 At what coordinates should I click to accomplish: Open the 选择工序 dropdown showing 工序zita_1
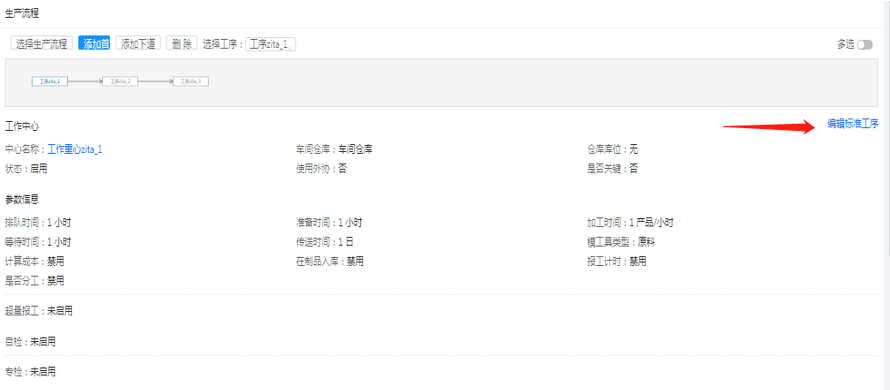270,44
